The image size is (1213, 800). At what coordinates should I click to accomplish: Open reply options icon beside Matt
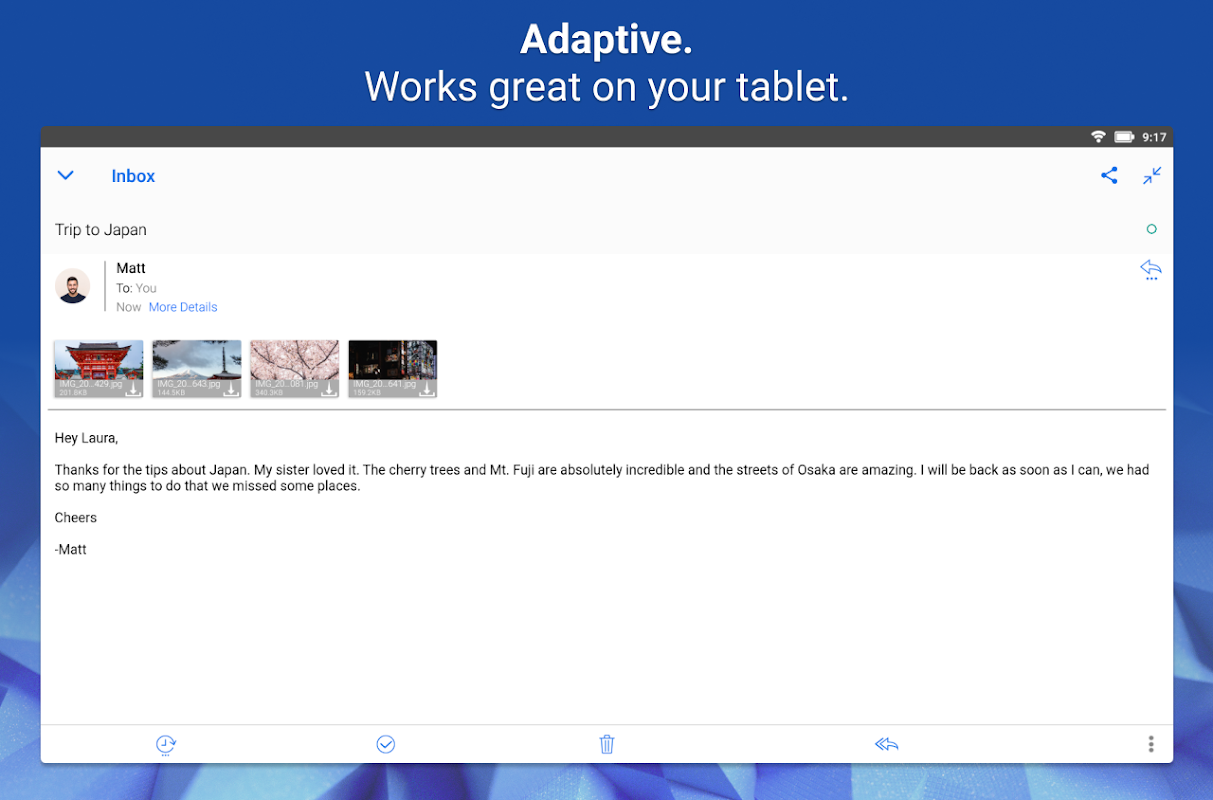click(1151, 269)
